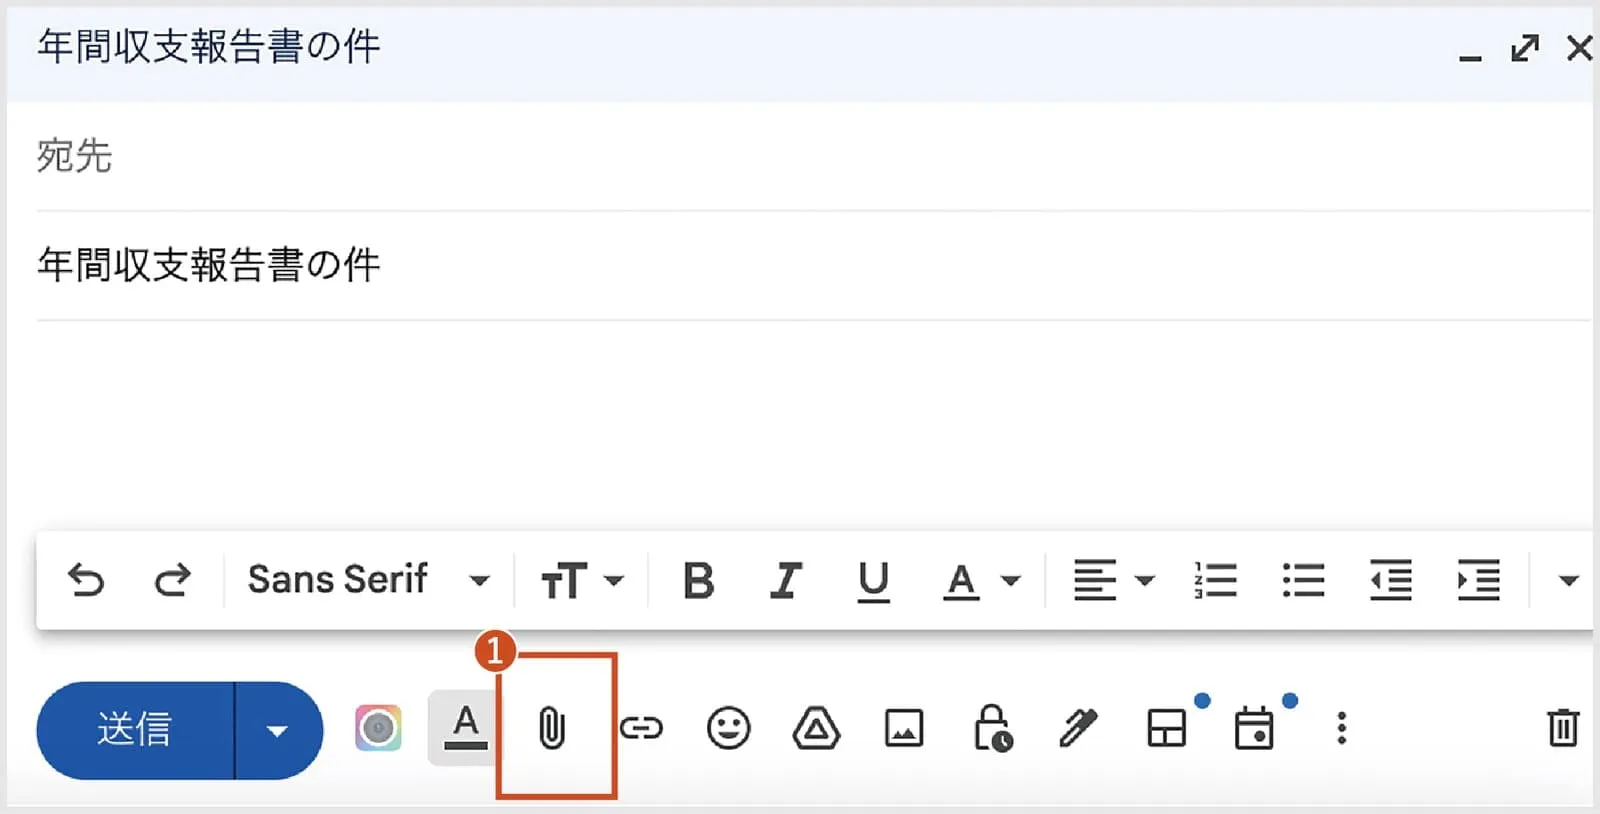
Task: Expand more send options arrow
Action: pyautogui.click(x=278, y=731)
